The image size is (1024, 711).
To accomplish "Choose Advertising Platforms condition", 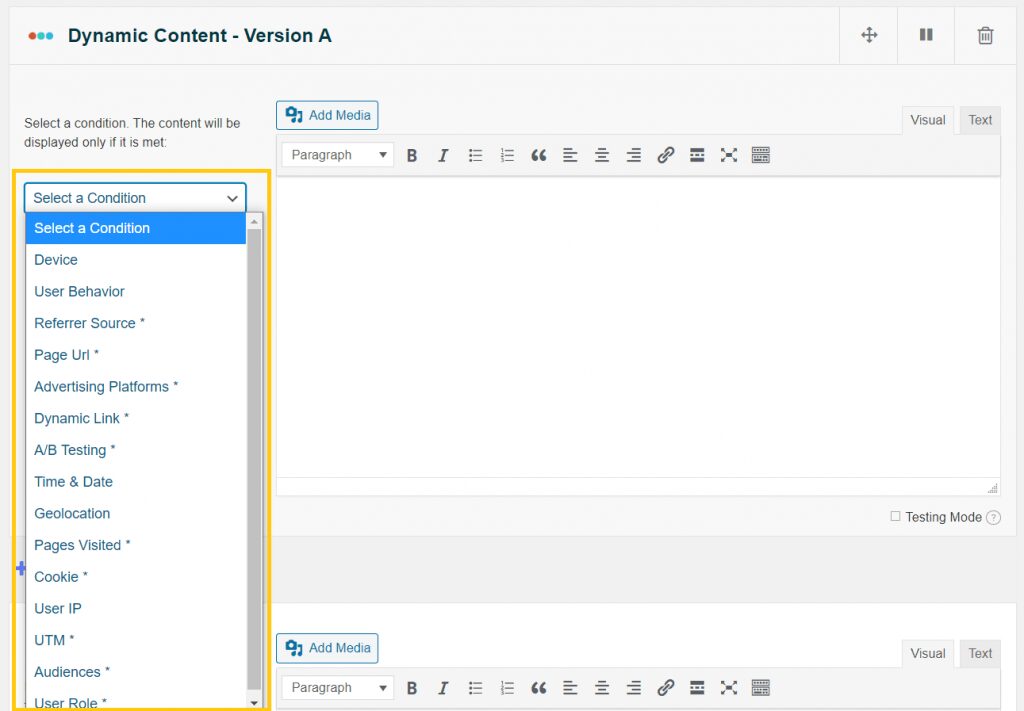I will 135,387.
